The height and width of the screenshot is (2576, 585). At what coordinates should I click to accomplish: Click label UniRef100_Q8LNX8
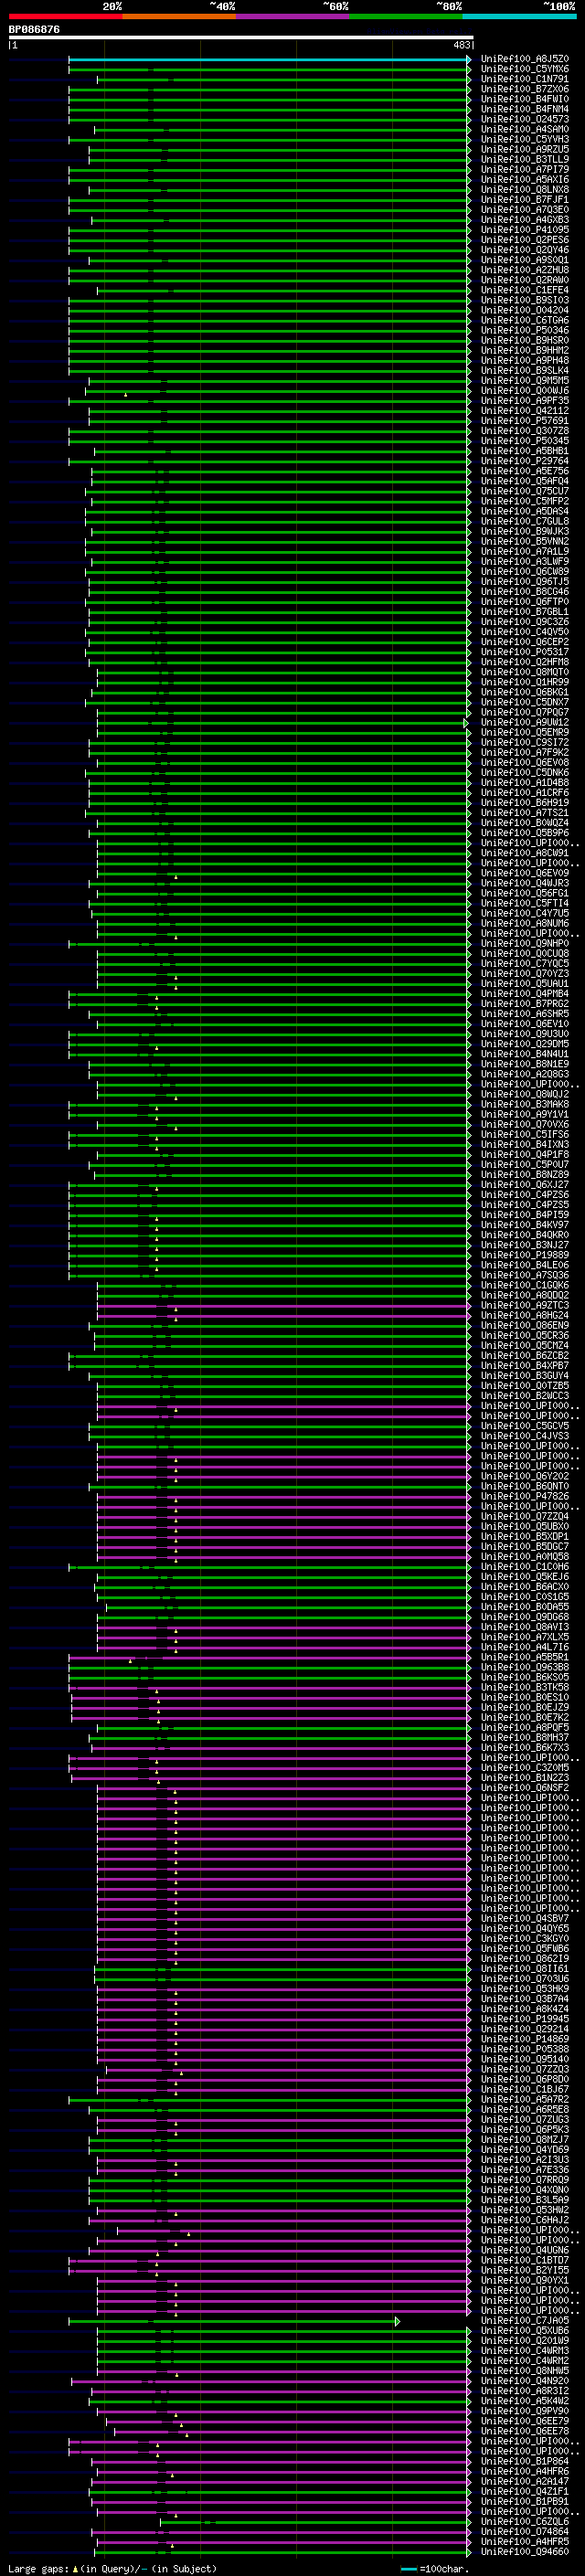click(524, 190)
